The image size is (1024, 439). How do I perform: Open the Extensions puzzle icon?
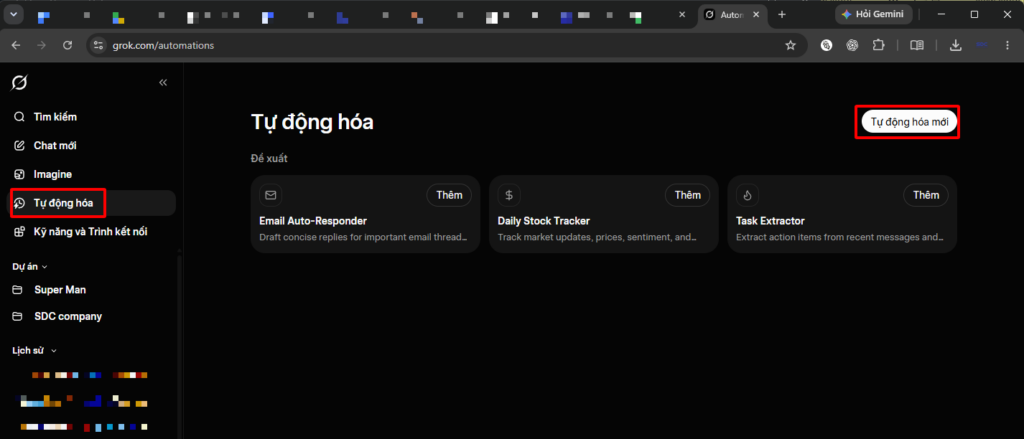coord(878,45)
